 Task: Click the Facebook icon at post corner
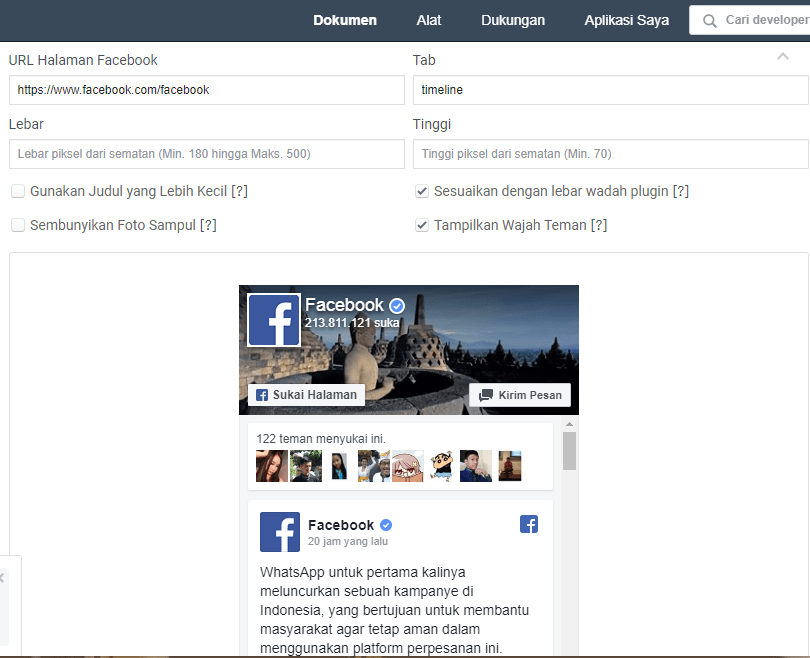[529, 524]
